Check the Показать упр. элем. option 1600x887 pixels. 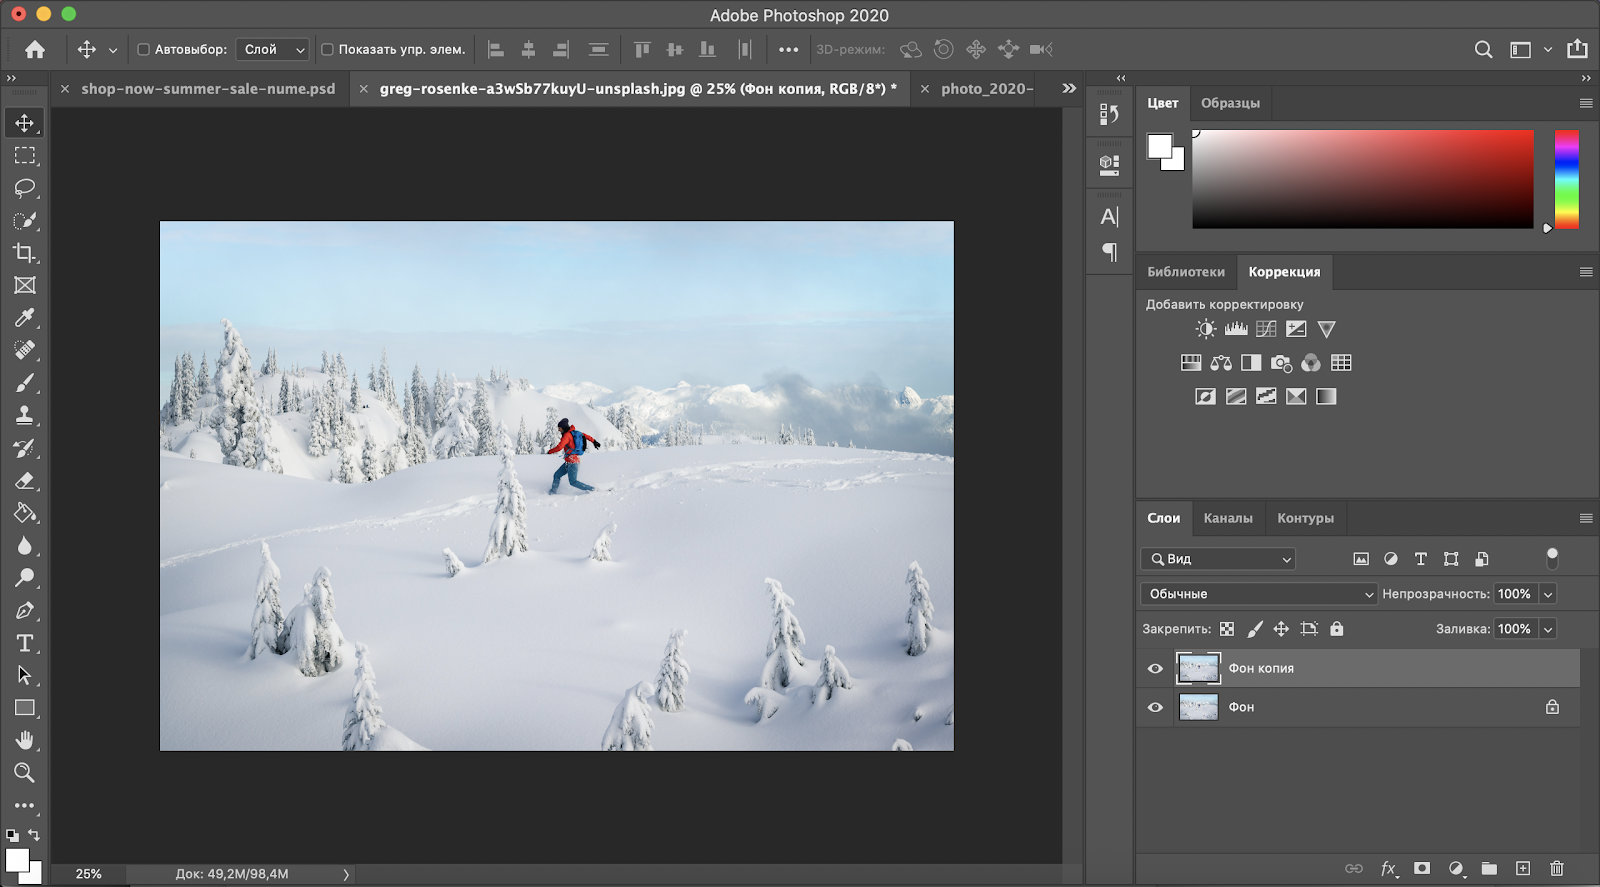tap(327, 49)
